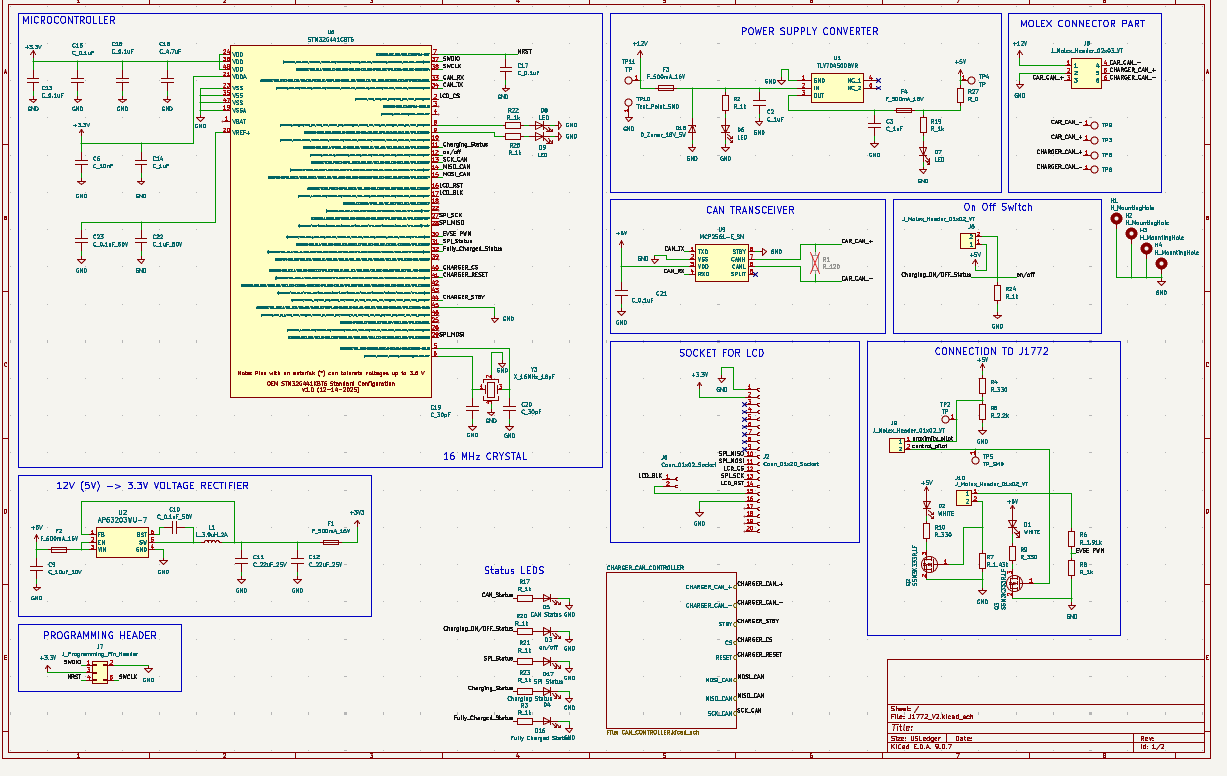Viewport: 1227px width, 776px height.
Task: Select test point TP4 near +5V
Action: (x=971, y=81)
